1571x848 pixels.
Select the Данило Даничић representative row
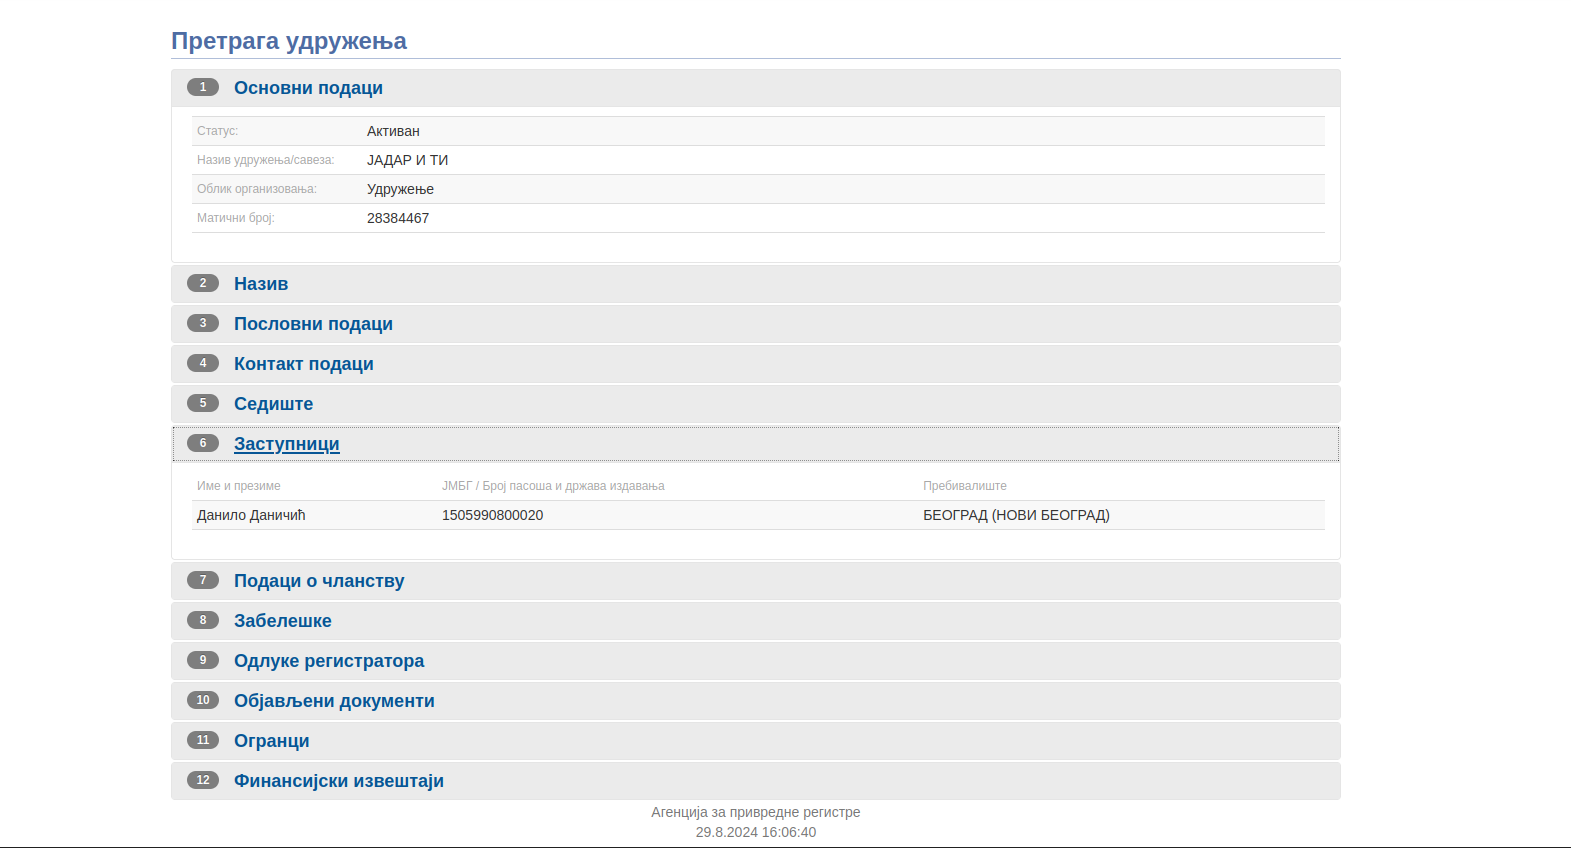(x=251, y=515)
